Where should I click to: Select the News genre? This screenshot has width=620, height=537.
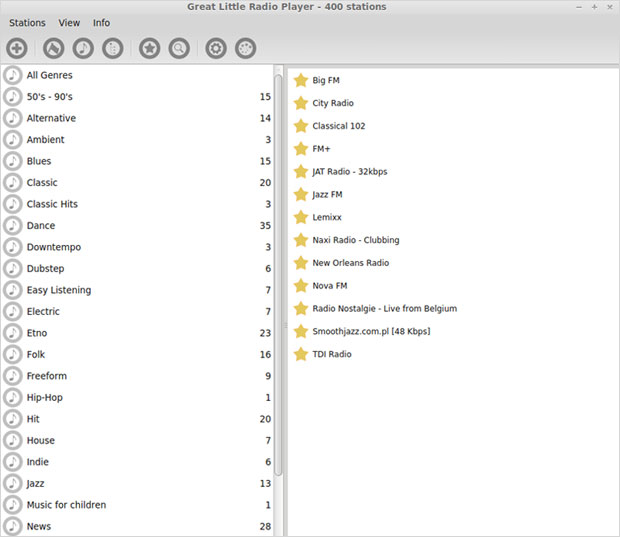(137, 526)
